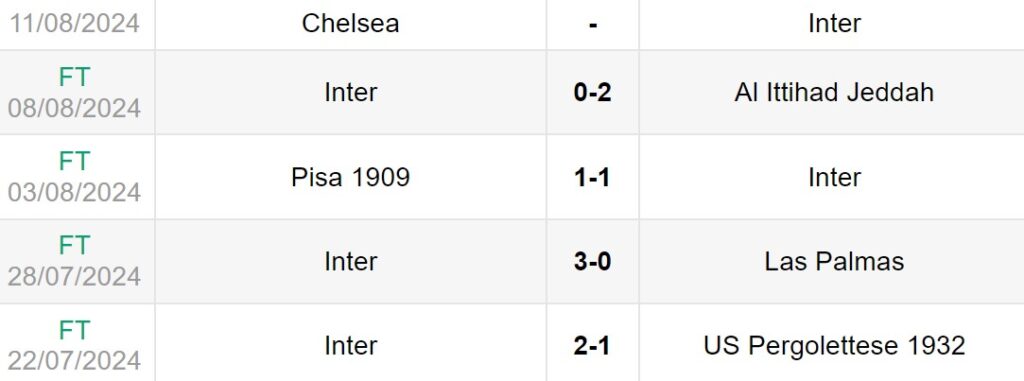Open the 0-2 score result
Viewport: 1024px width, 381px height.
(592, 92)
